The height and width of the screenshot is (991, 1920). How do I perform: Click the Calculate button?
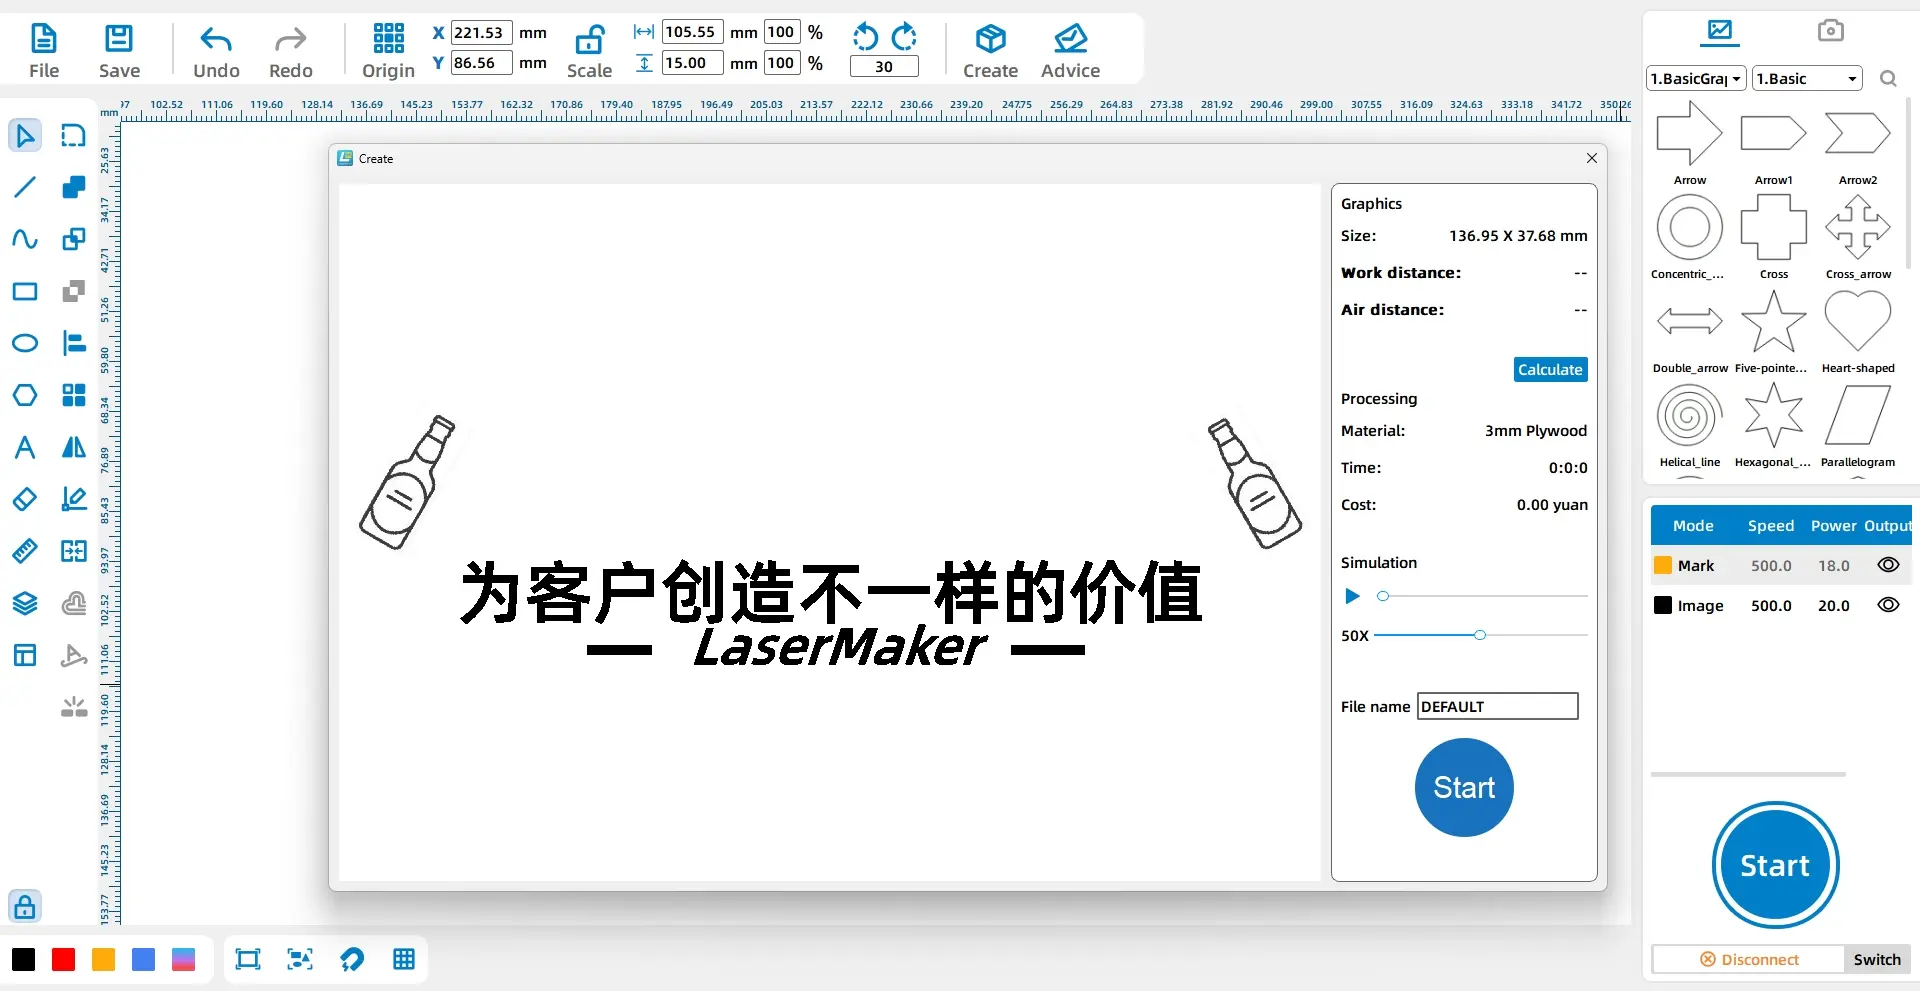[1550, 370]
